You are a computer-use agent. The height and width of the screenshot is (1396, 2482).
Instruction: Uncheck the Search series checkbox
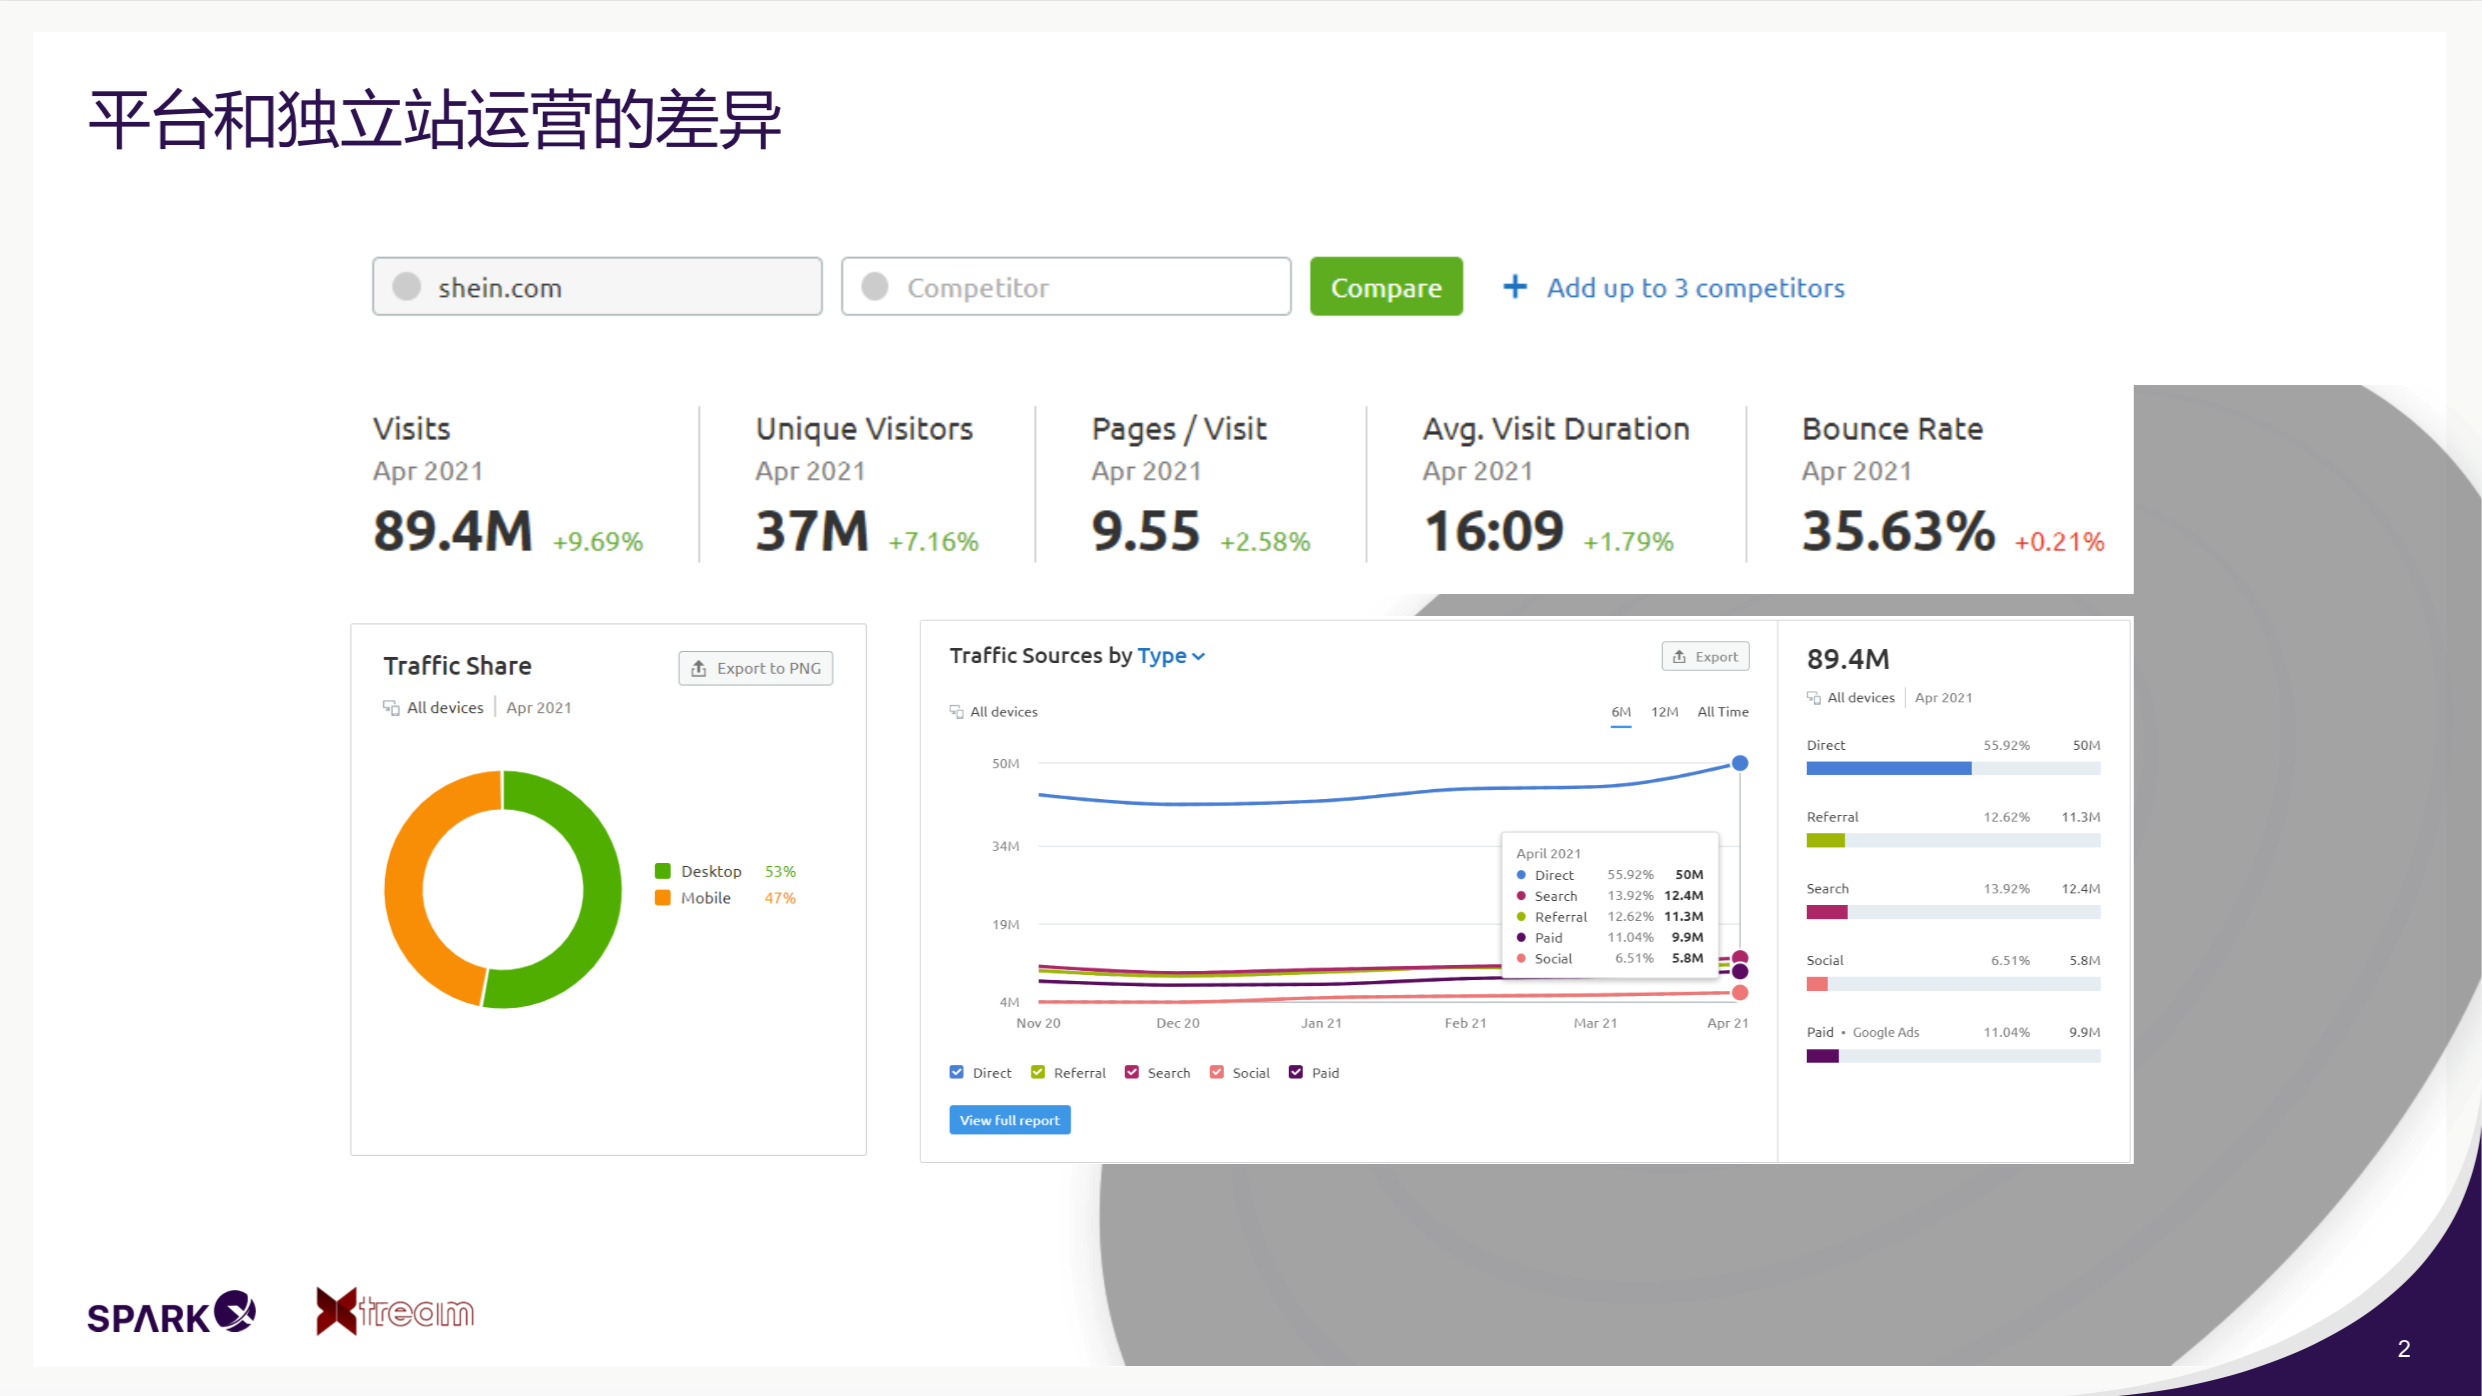(x=1132, y=1072)
